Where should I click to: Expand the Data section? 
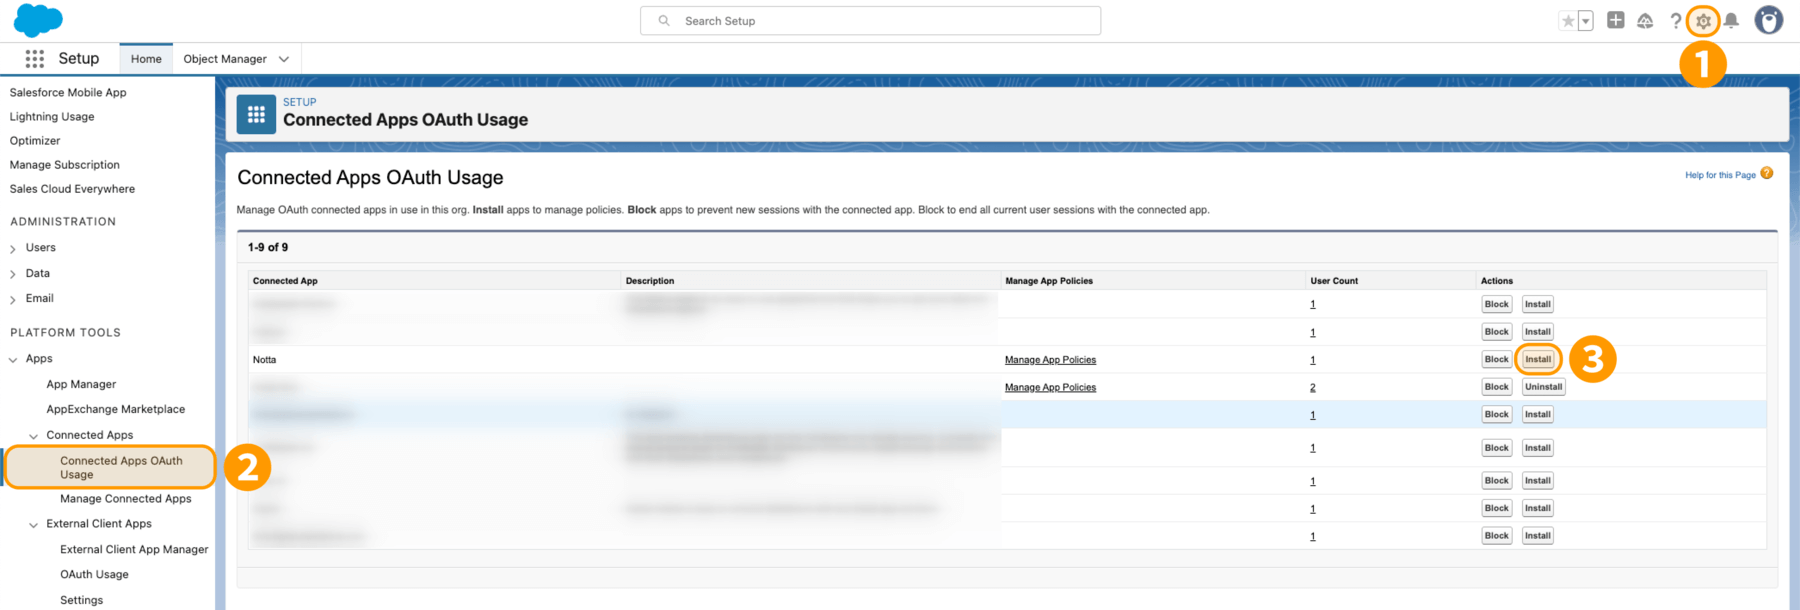(x=13, y=274)
